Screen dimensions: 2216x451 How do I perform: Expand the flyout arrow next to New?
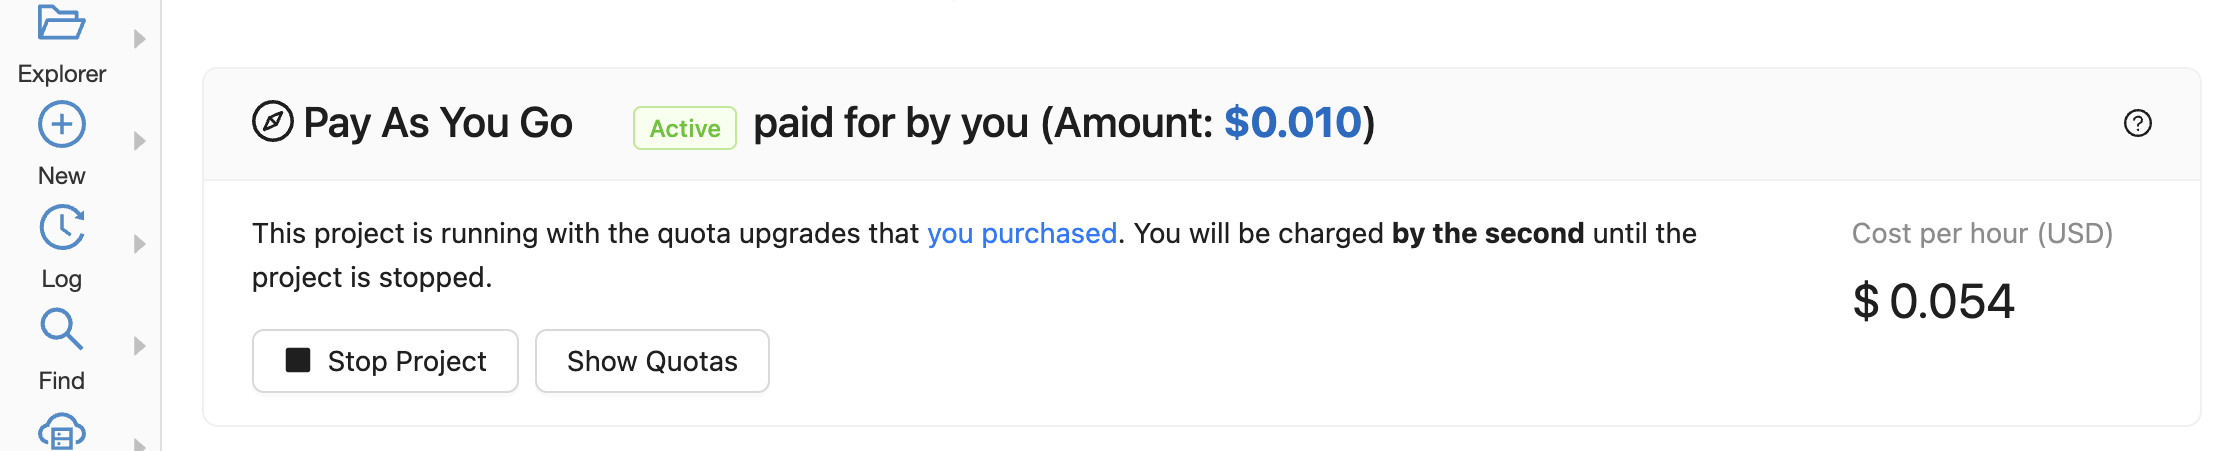[140, 141]
